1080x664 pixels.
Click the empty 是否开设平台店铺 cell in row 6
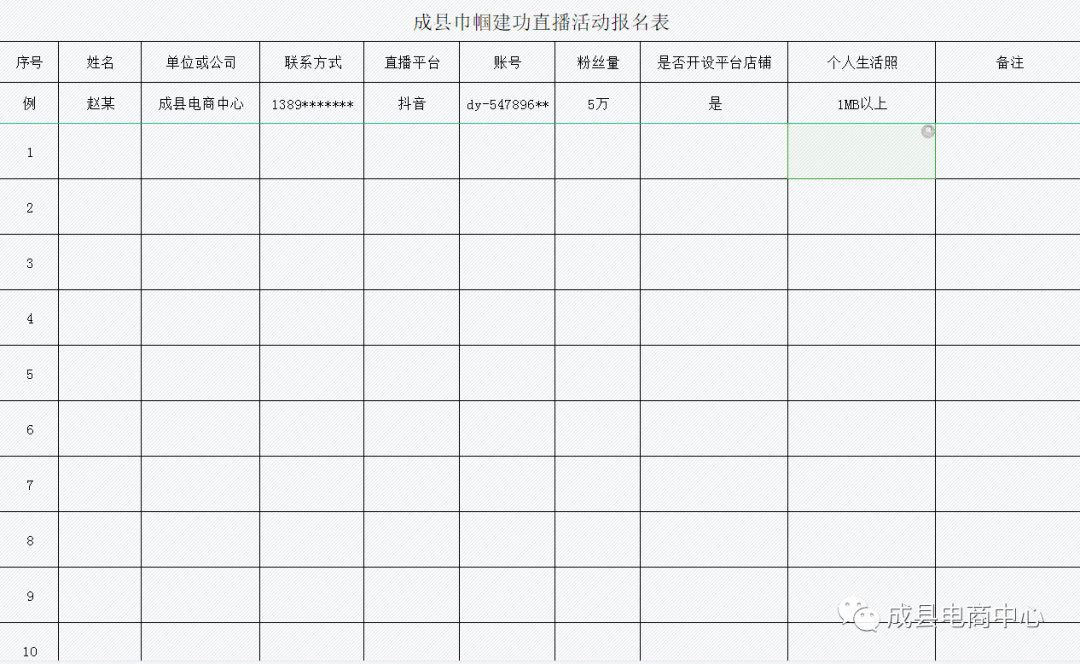[714, 429]
